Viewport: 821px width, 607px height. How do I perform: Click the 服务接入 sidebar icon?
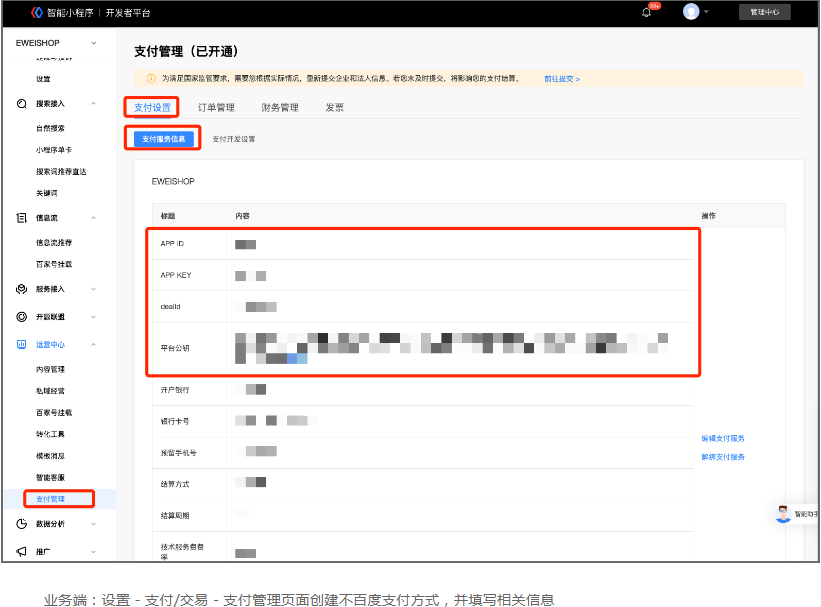click(22, 289)
